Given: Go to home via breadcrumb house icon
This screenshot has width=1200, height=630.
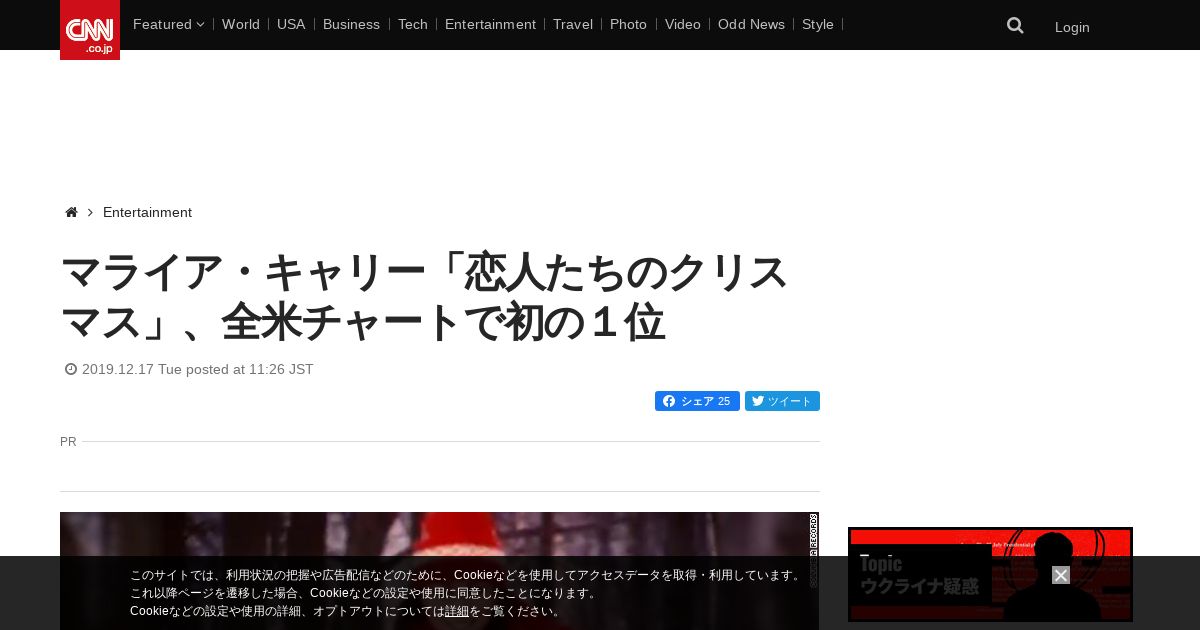Looking at the screenshot, I should coord(71,213).
